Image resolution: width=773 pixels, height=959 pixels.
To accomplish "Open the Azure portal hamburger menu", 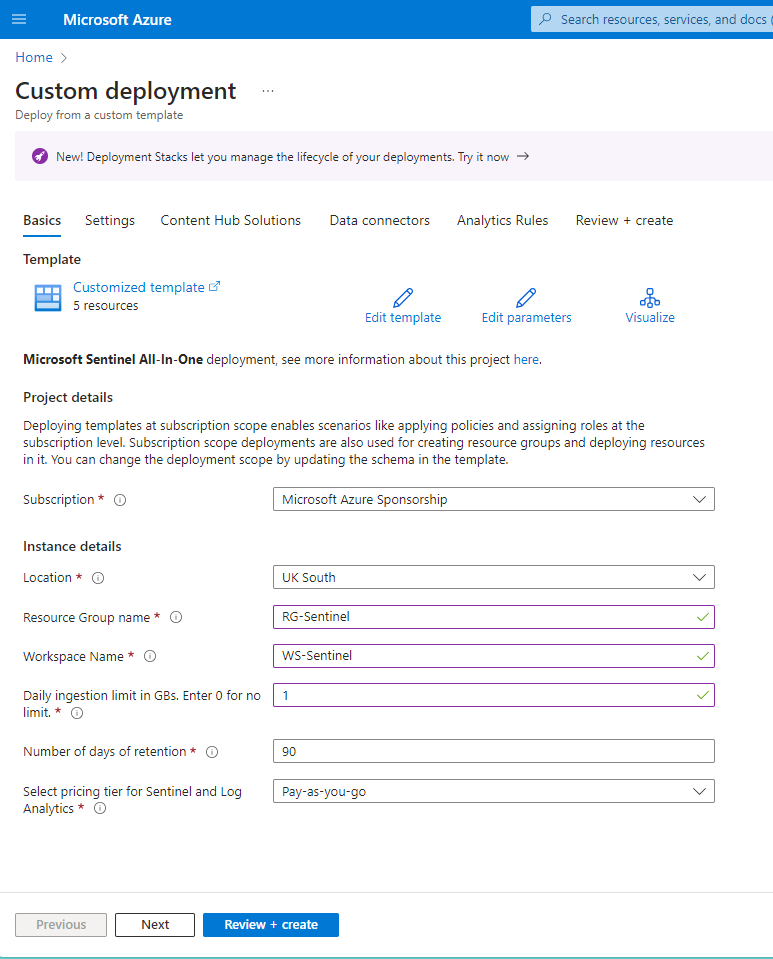I will coord(19,19).
